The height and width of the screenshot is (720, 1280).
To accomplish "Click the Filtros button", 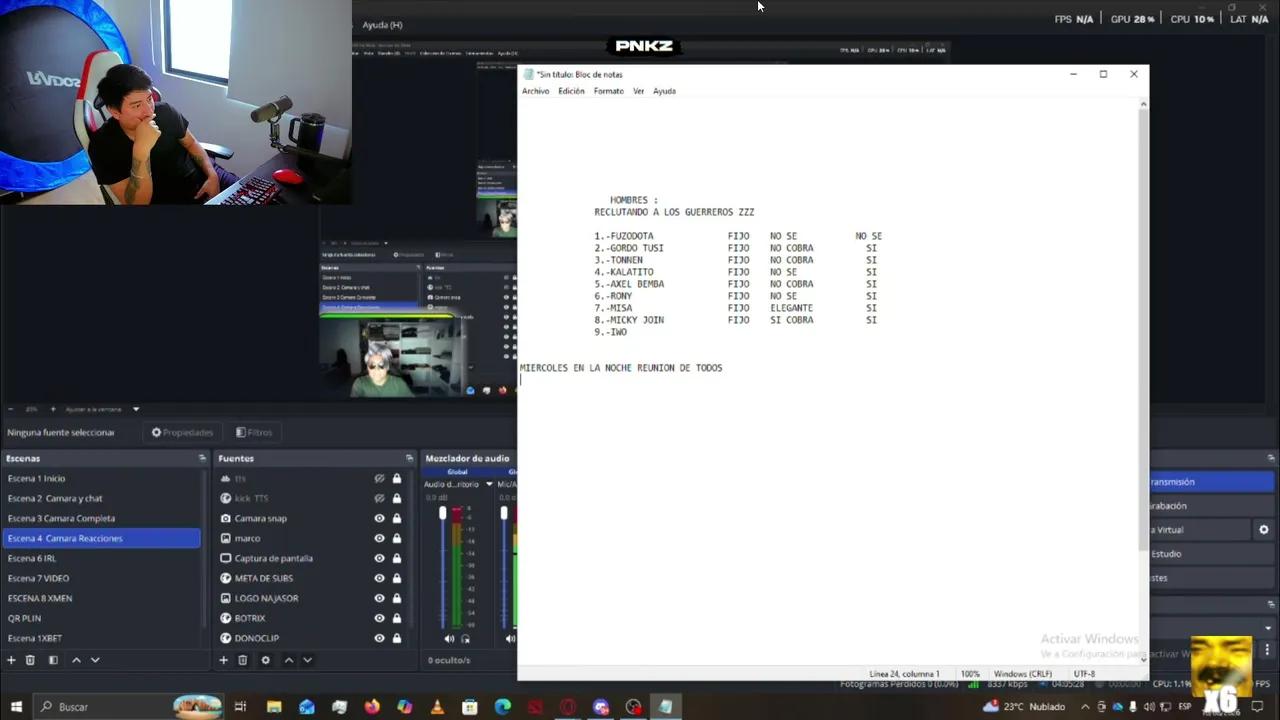I will point(254,432).
